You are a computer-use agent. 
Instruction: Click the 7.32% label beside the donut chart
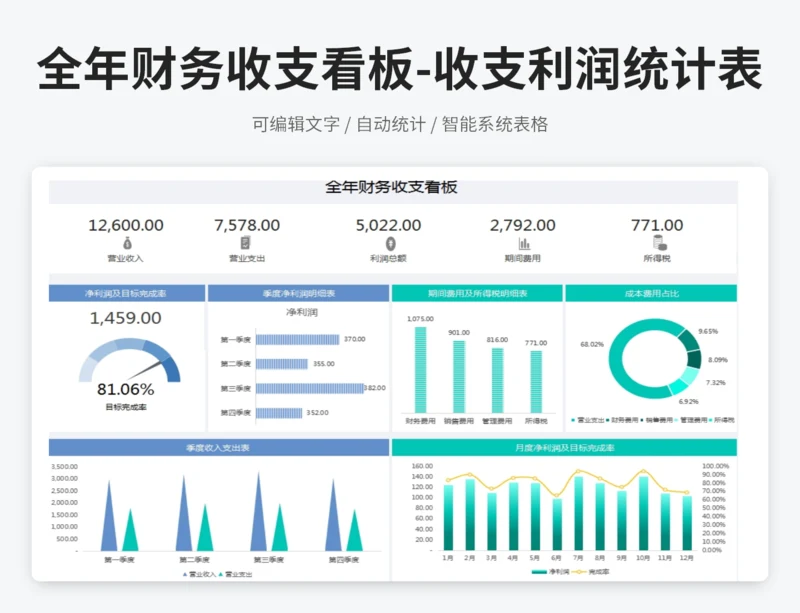715,382
